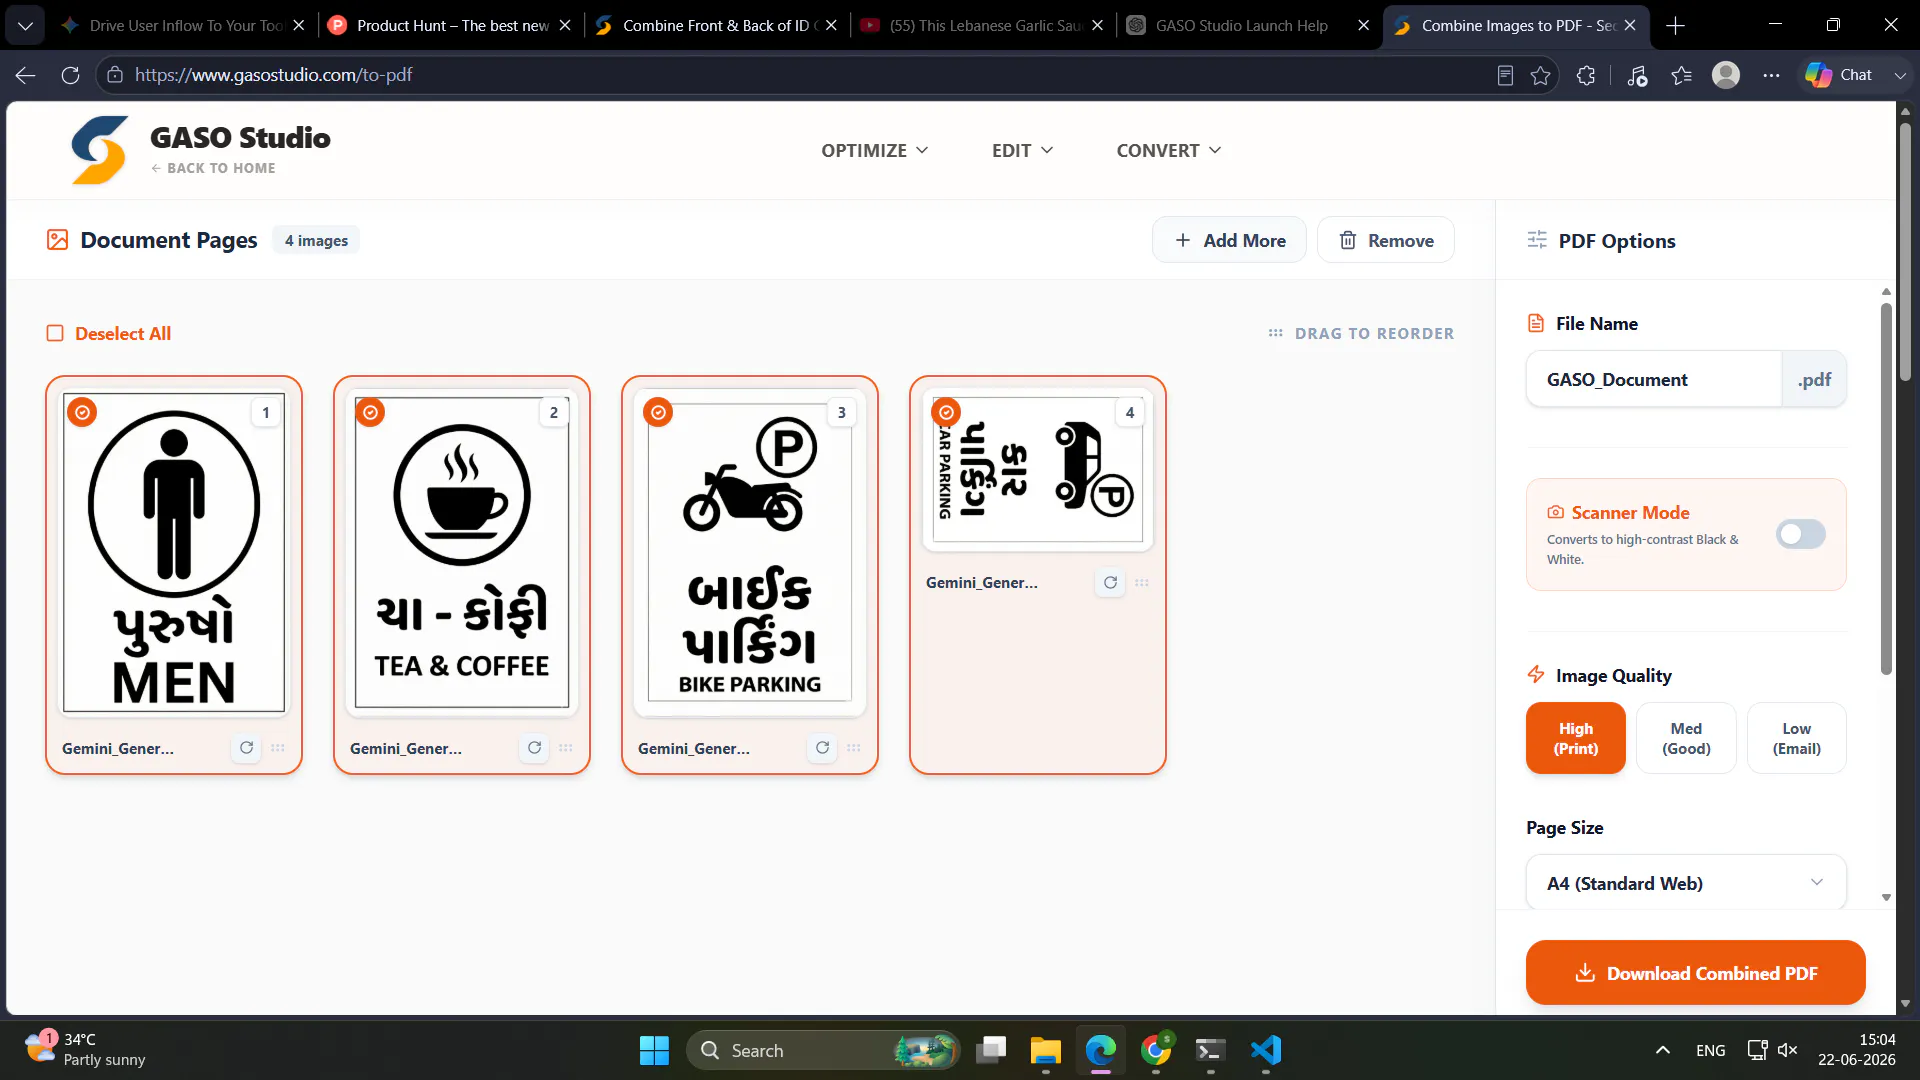Rotate the page 3 Bike Parking image
This screenshot has height=1080, width=1920.
point(822,748)
